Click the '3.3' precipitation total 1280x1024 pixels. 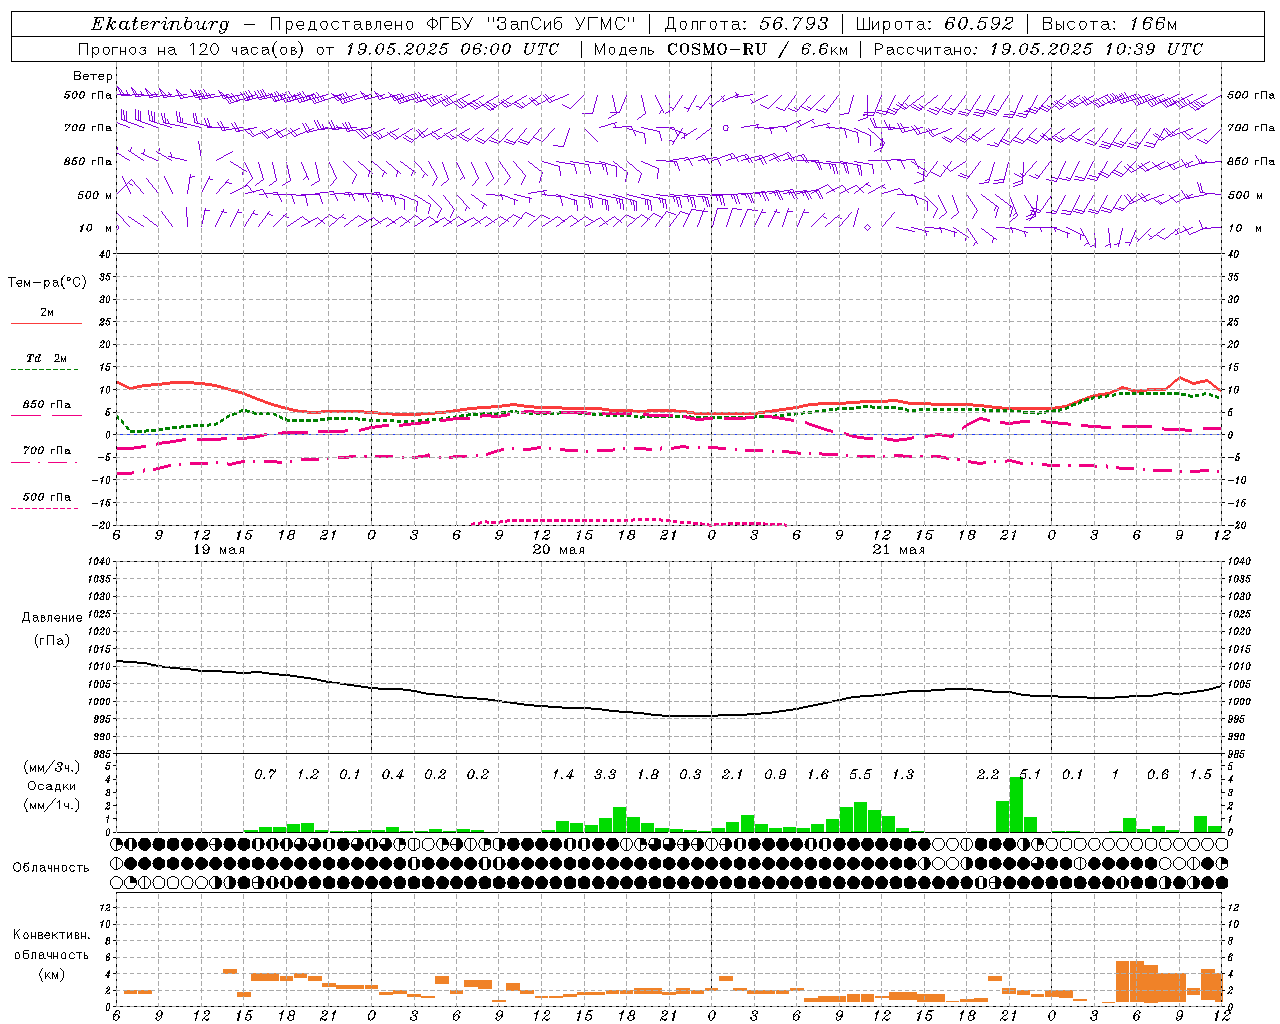(x=605, y=775)
